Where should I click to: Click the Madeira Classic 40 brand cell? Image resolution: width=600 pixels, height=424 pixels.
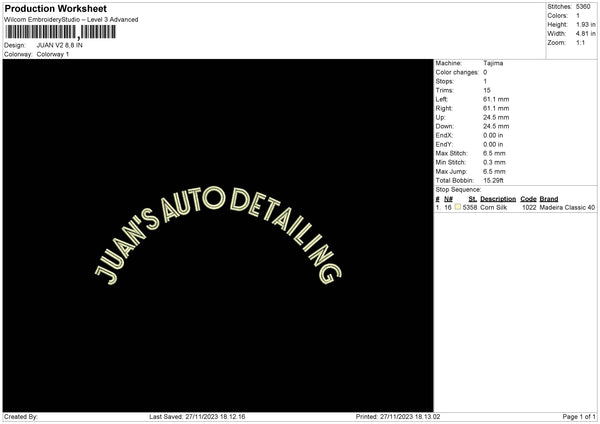567,207
